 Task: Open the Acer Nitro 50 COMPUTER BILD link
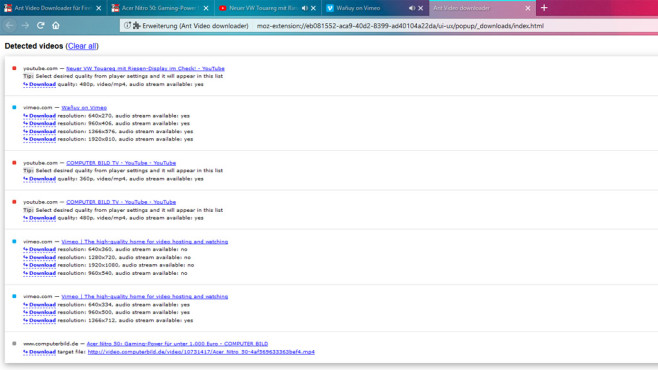[177, 344]
